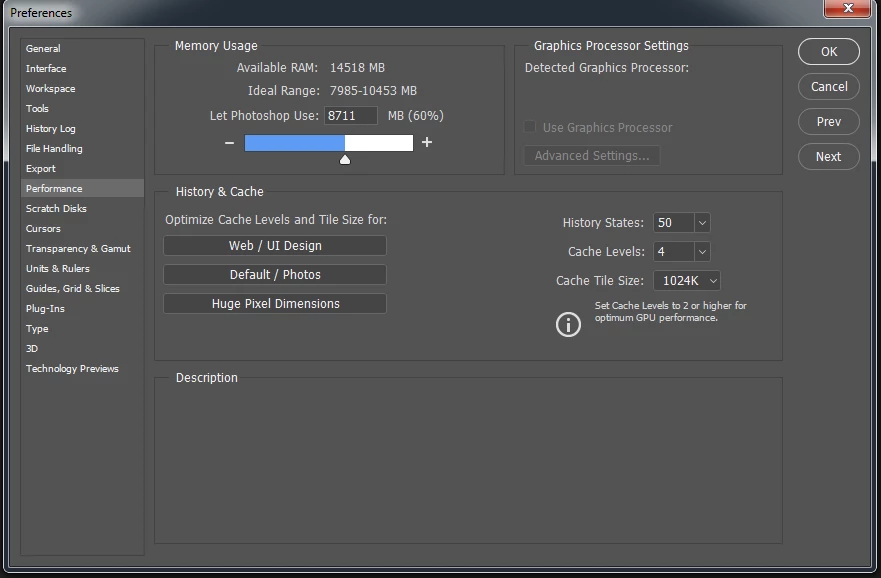Click the Cache Levels value field showing 4
Screen dimensions: 881x578
[x=674, y=252]
